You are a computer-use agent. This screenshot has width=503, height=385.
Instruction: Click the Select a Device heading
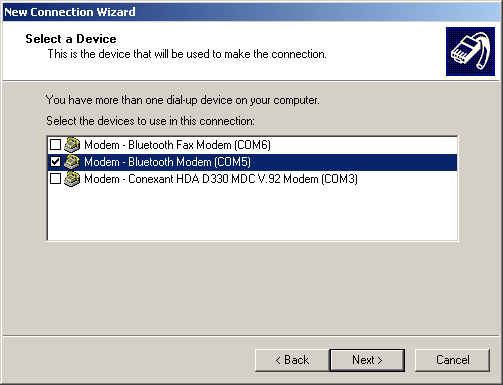coord(71,39)
